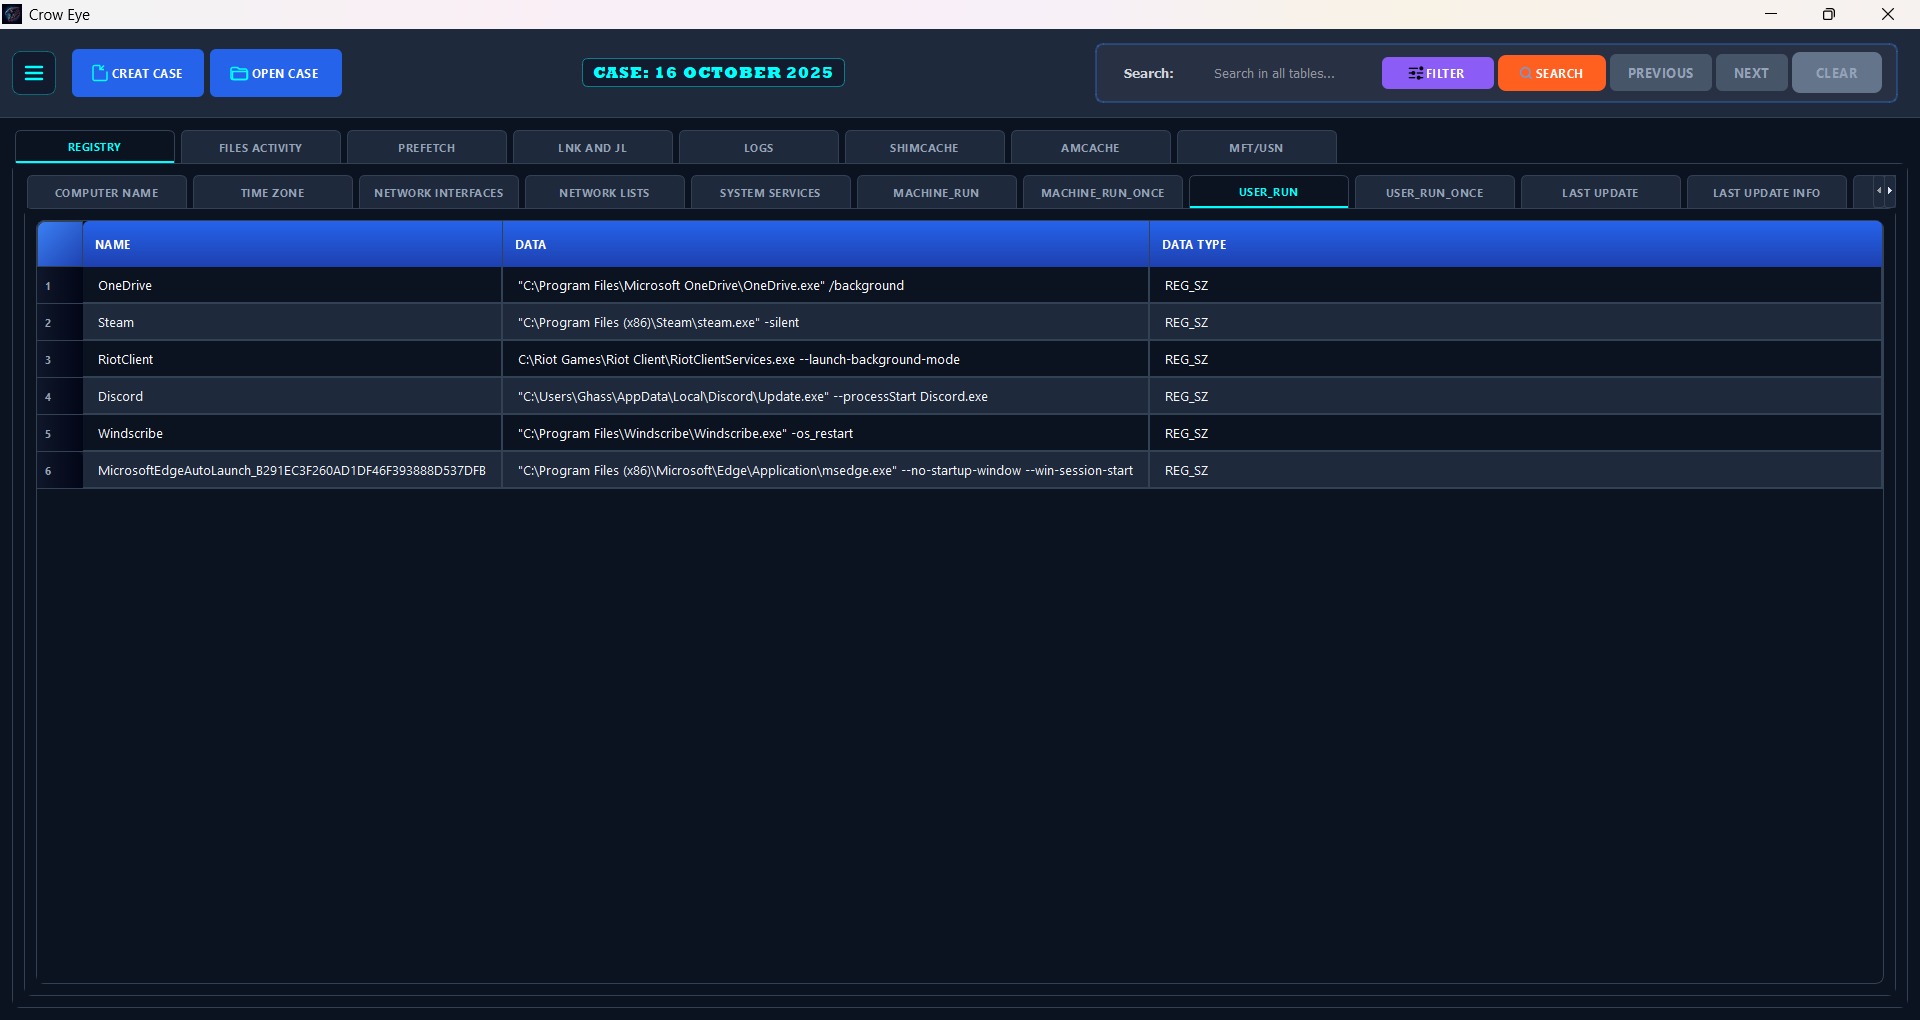The image size is (1920, 1020).
Task: Click REG_SZ data type in OneDrive row
Action: tap(1516, 285)
